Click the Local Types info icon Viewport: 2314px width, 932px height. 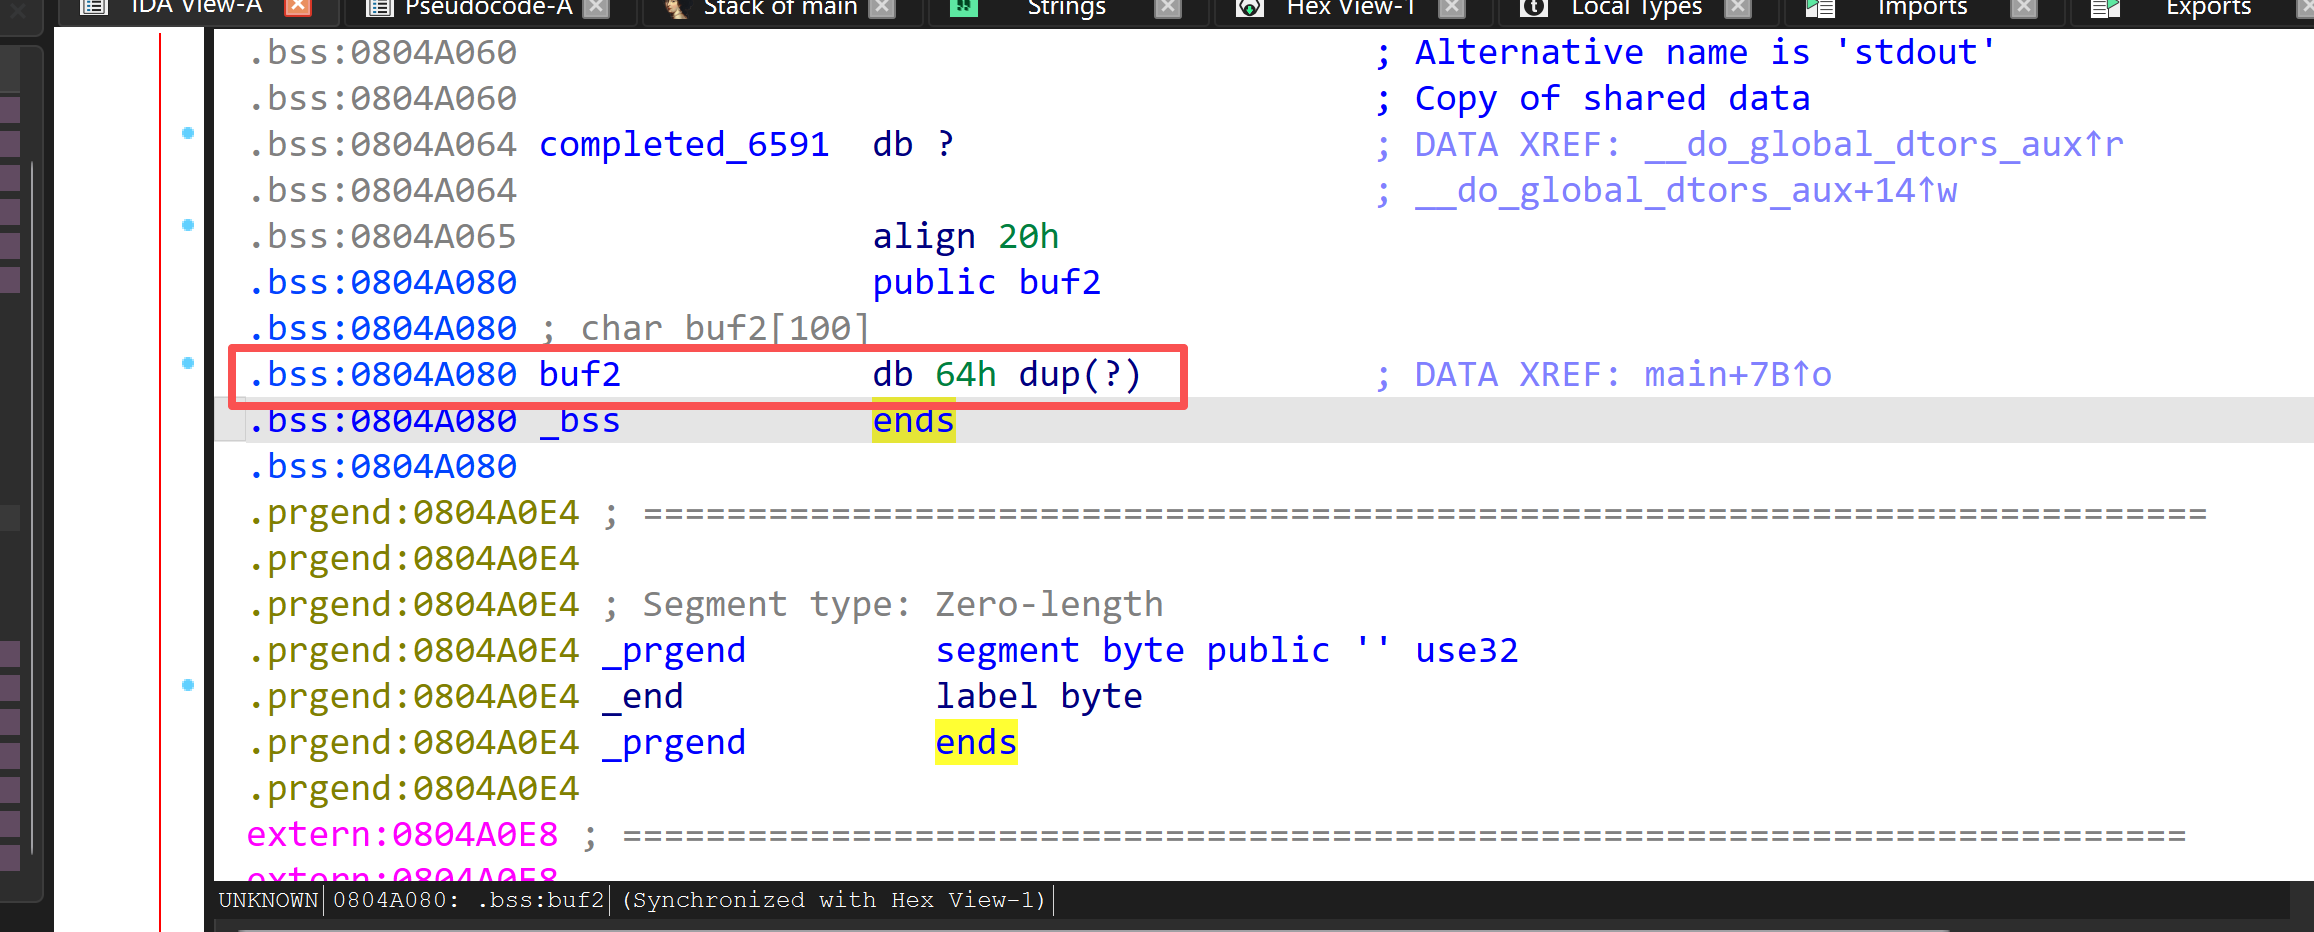(x=1533, y=7)
